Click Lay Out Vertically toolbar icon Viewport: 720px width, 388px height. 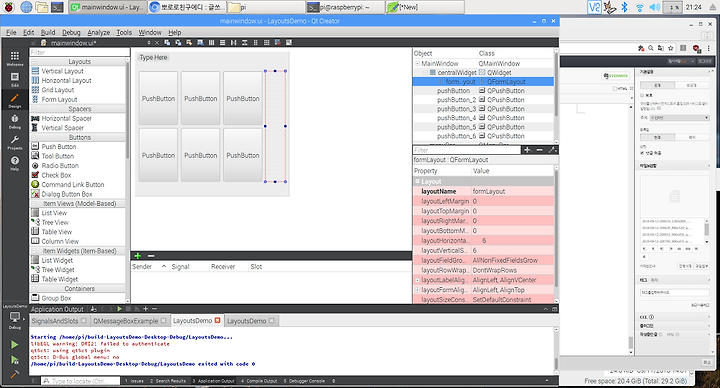[222, 42]
